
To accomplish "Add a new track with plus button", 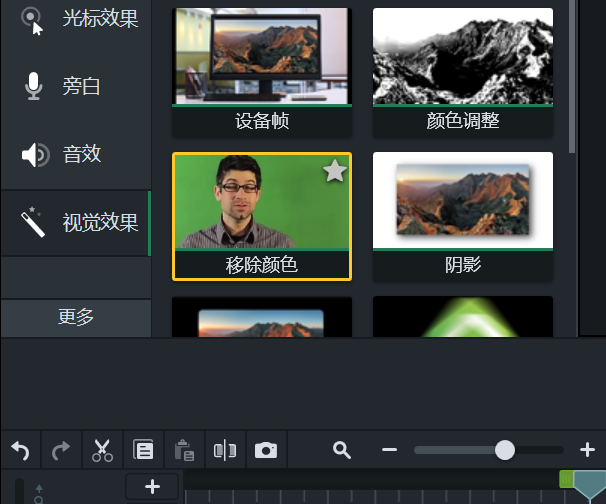I will (x=152, y=487).
